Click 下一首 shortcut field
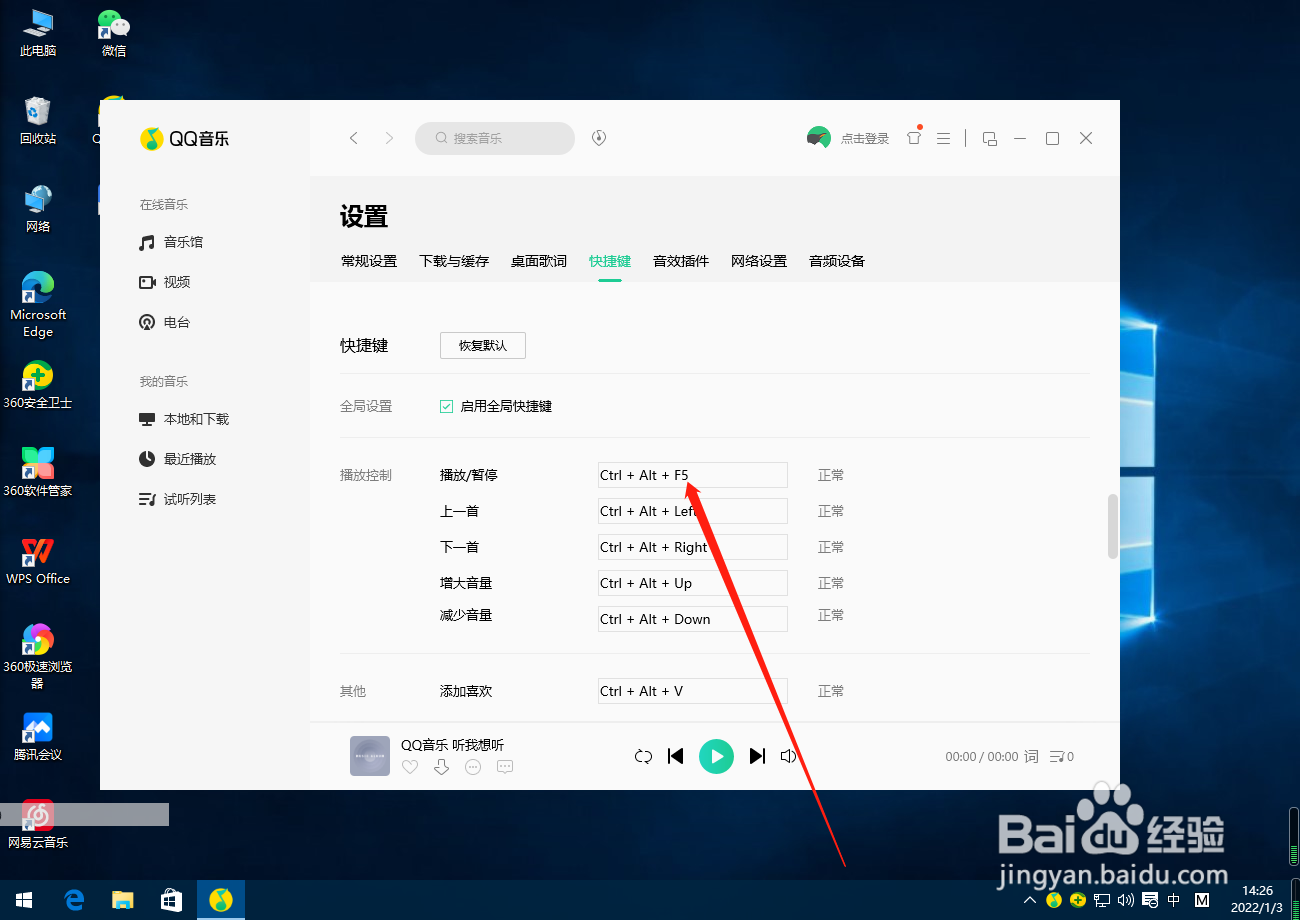 693,547
